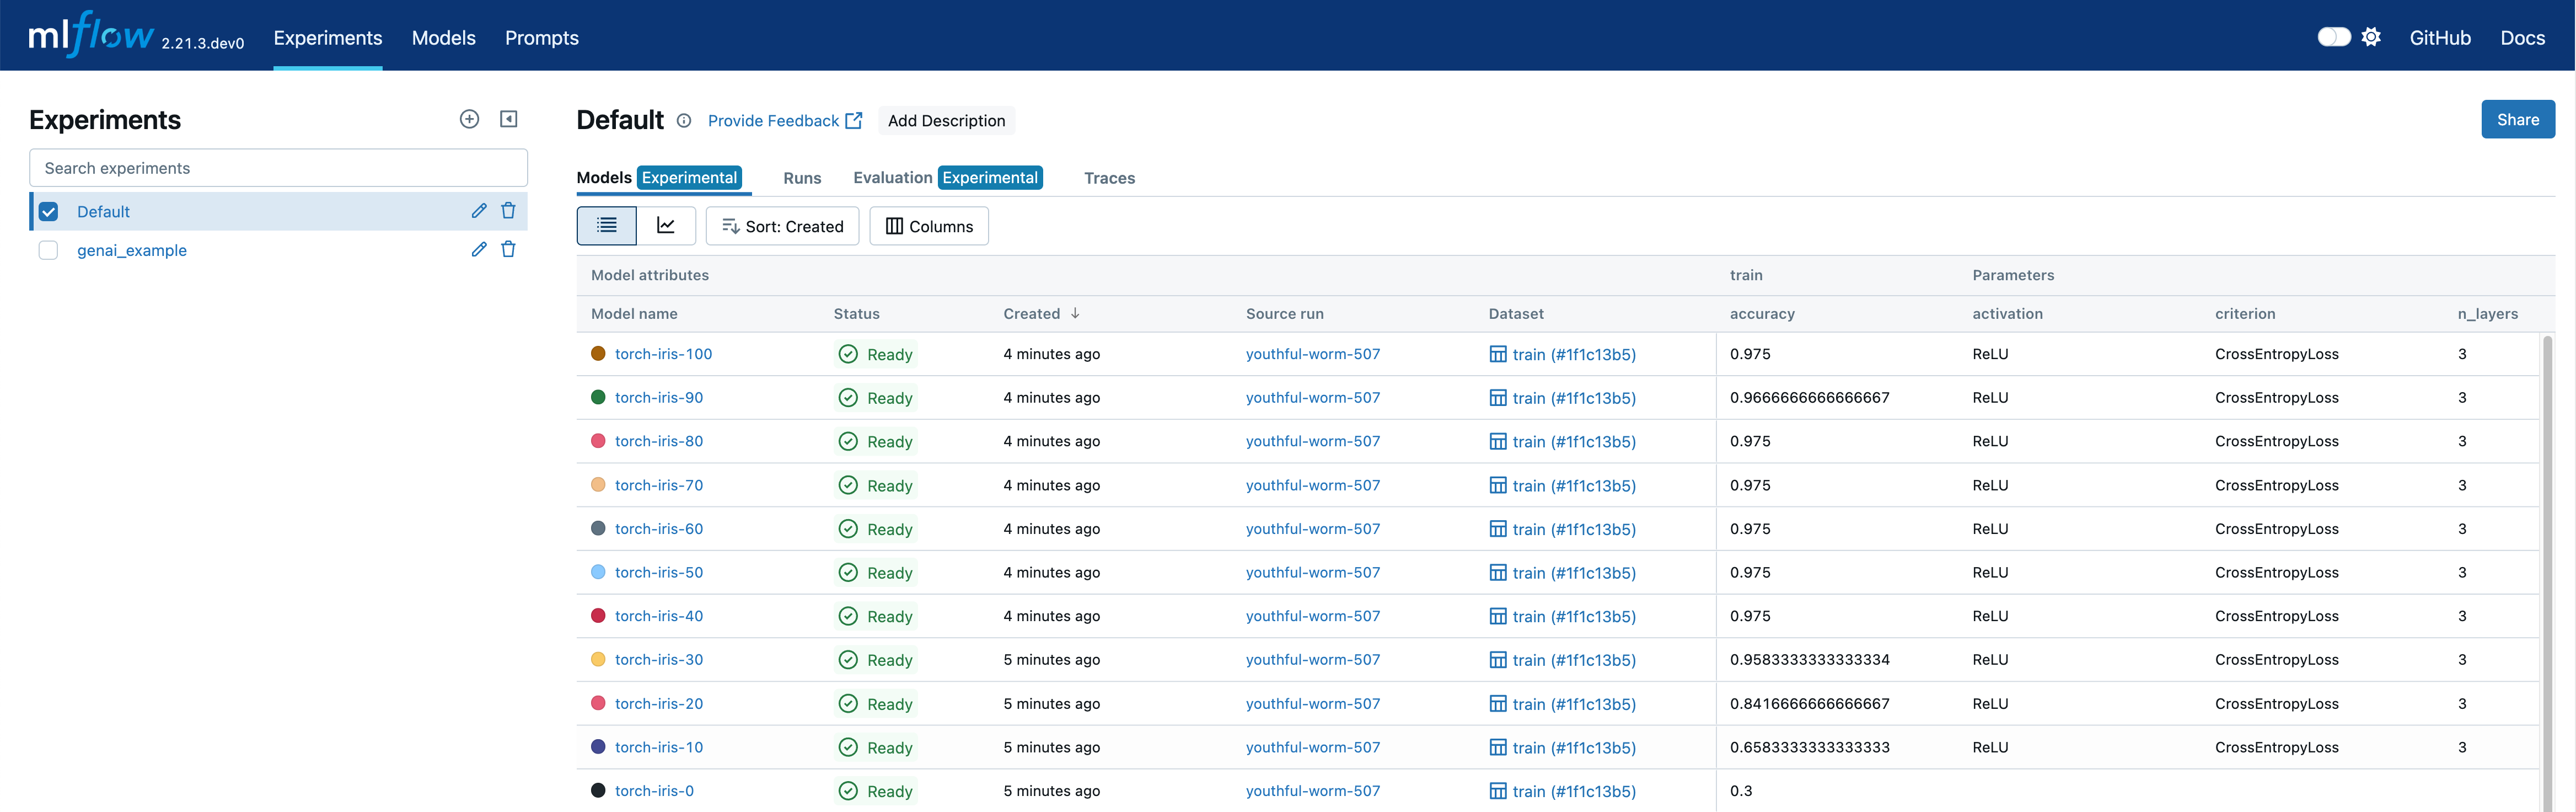Screen dimensions: 2576x812
Task: Switch to the Runs tab
Action: coord(801,177)
